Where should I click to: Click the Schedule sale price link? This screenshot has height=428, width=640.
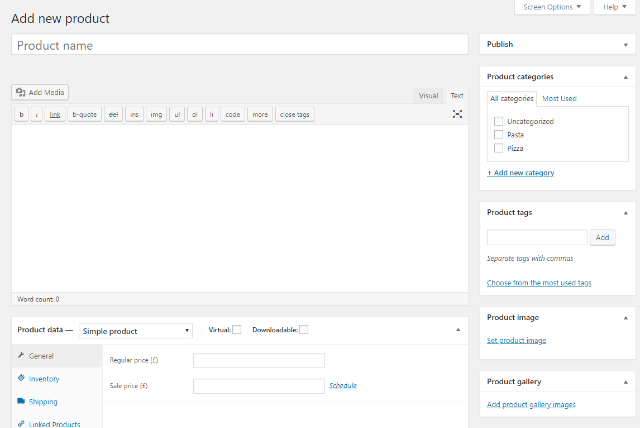[343, 386]
